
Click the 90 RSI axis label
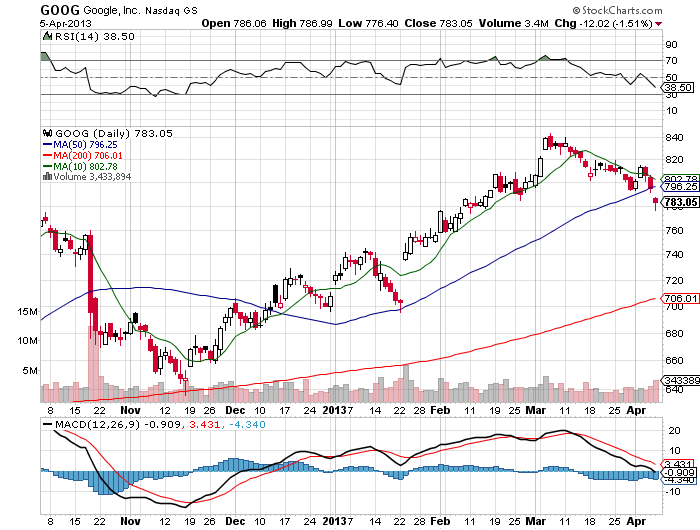pos(672,44)
